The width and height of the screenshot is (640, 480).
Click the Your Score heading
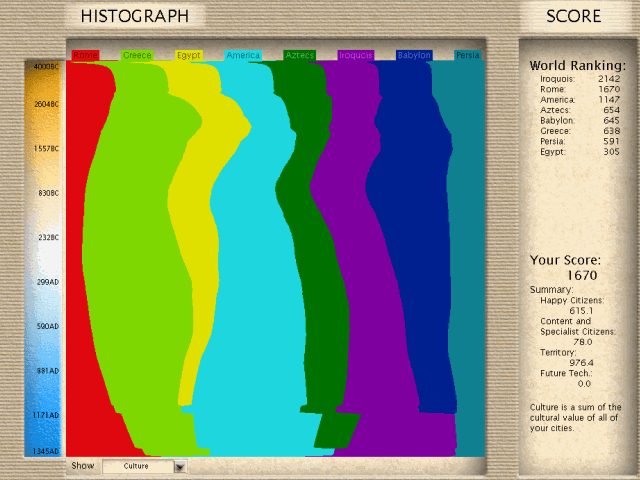pos(565,260)
